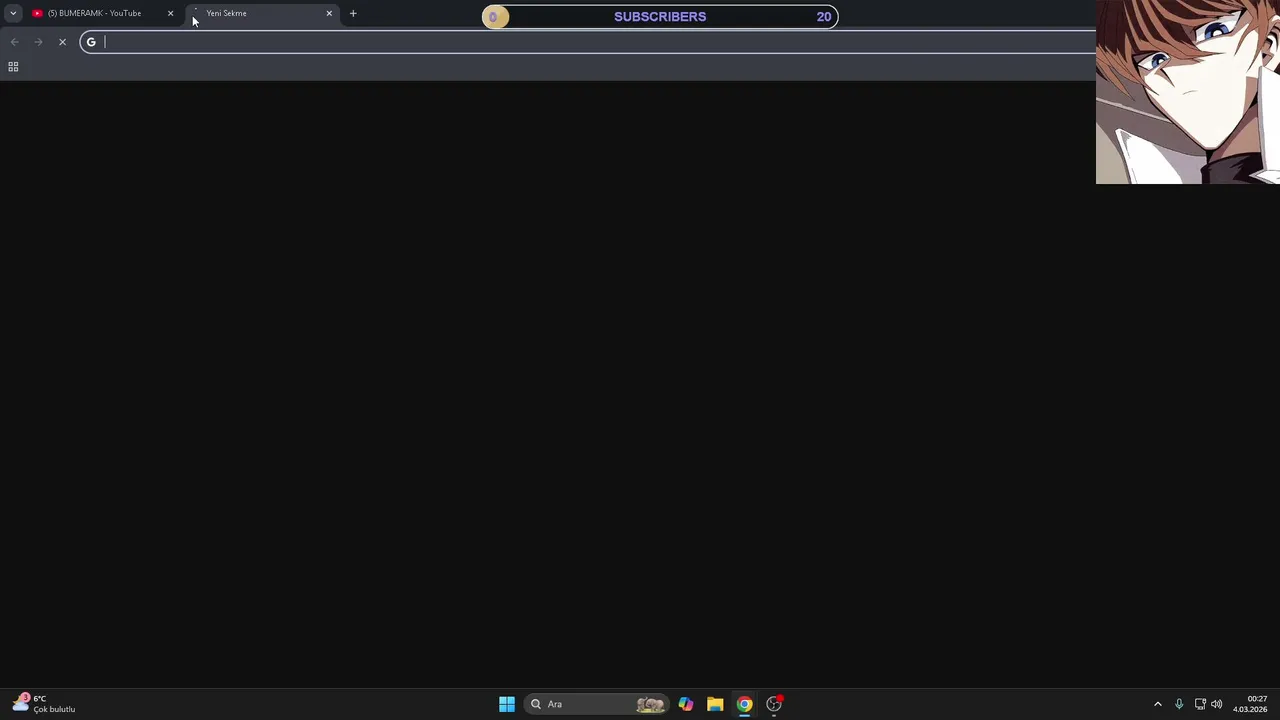Open the volume tray icon
Image resolution: width=1280 pixels, height=720 pixels.
(x=1217, y=704)
